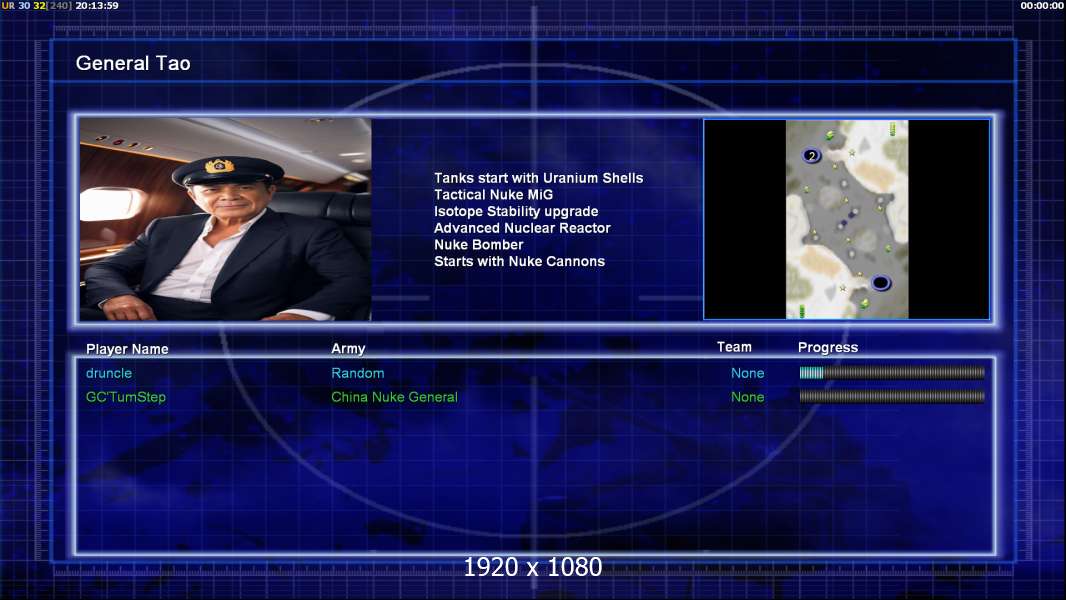1066x600 pixels.
Task: Click the 'UR' label in the status line
Action: 7,5
